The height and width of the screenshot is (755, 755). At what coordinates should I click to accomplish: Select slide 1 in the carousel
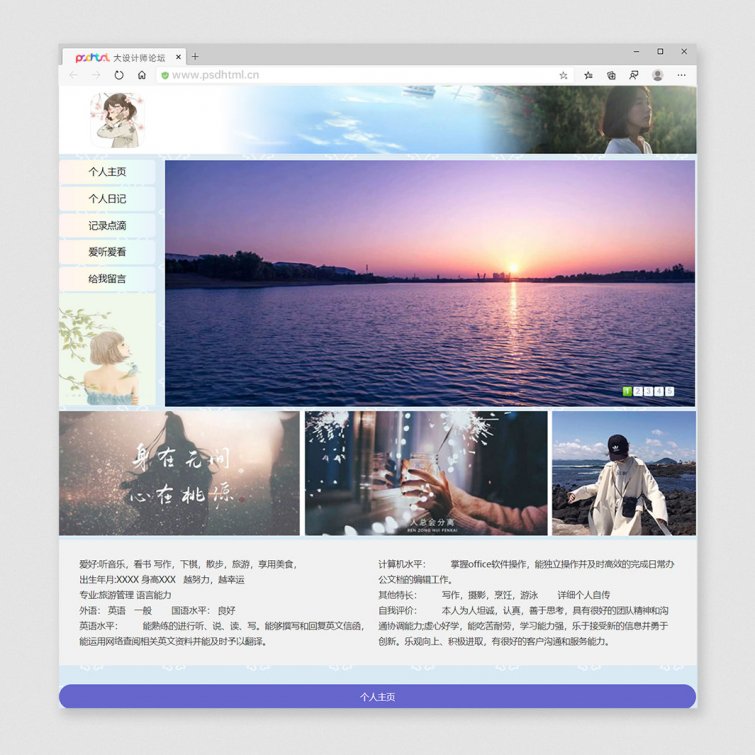pos(627,391)
